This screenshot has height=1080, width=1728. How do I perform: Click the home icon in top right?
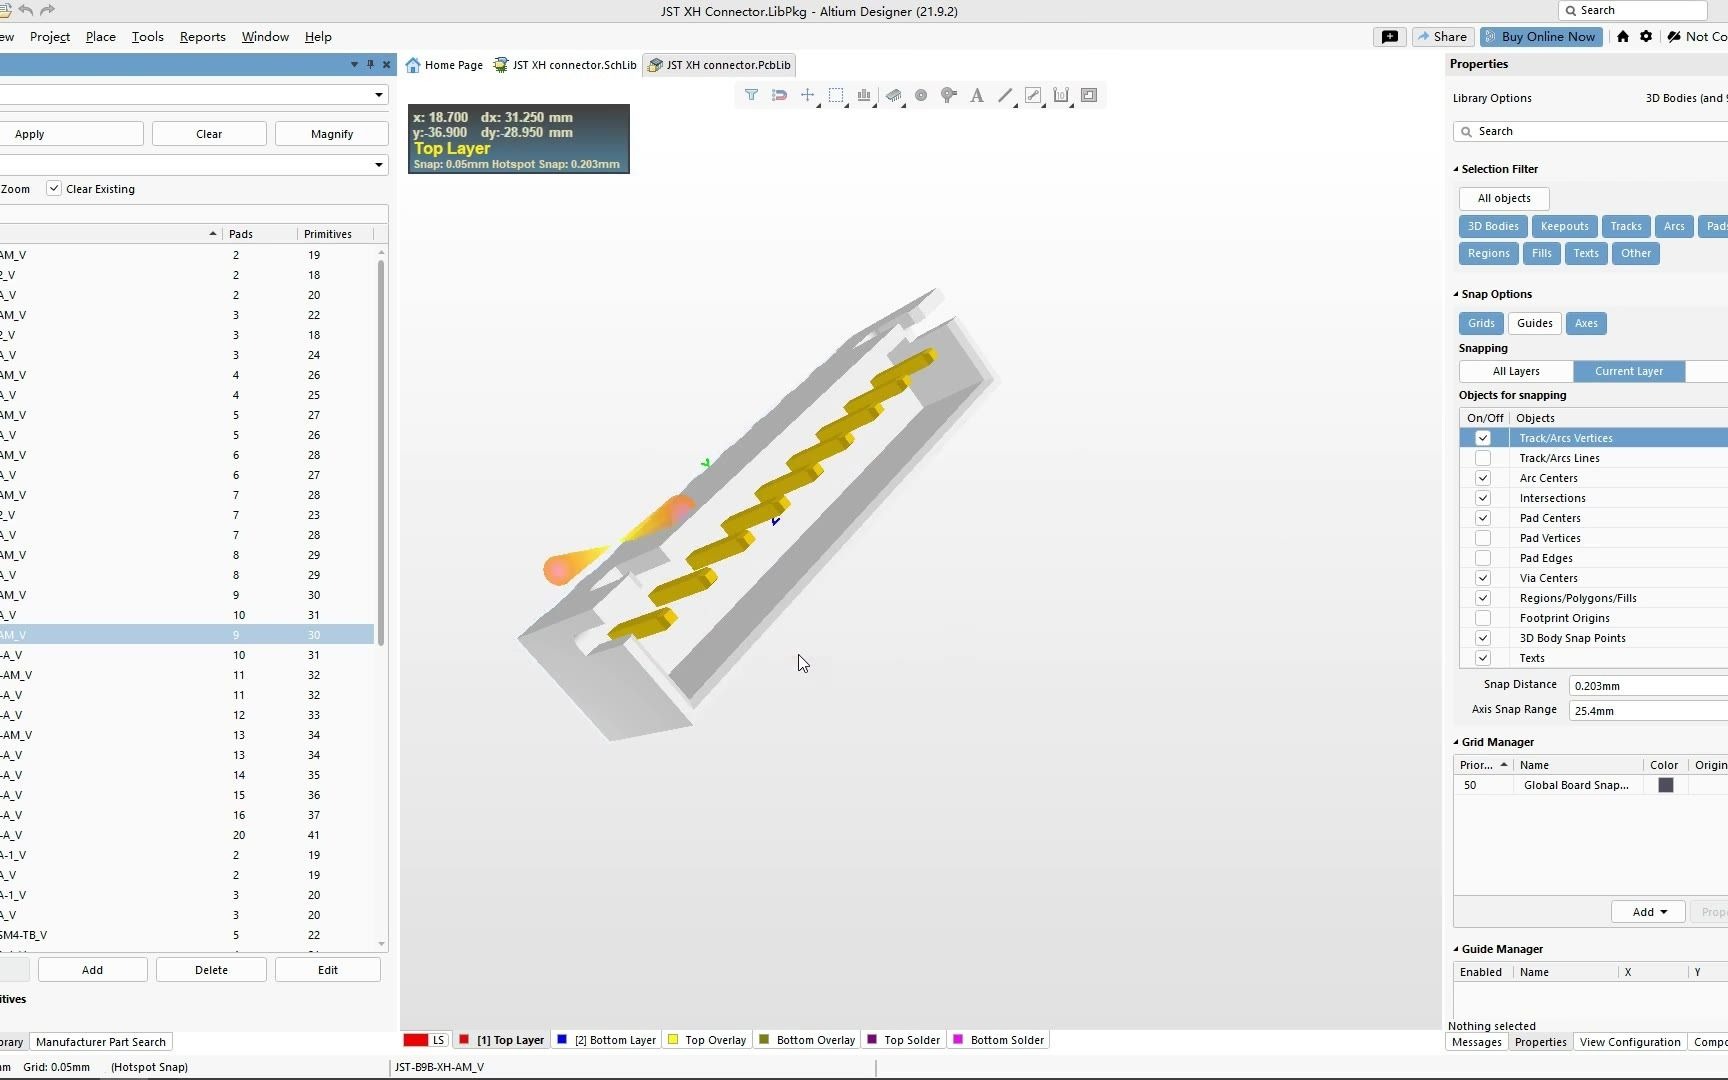tap(1623, 37)
